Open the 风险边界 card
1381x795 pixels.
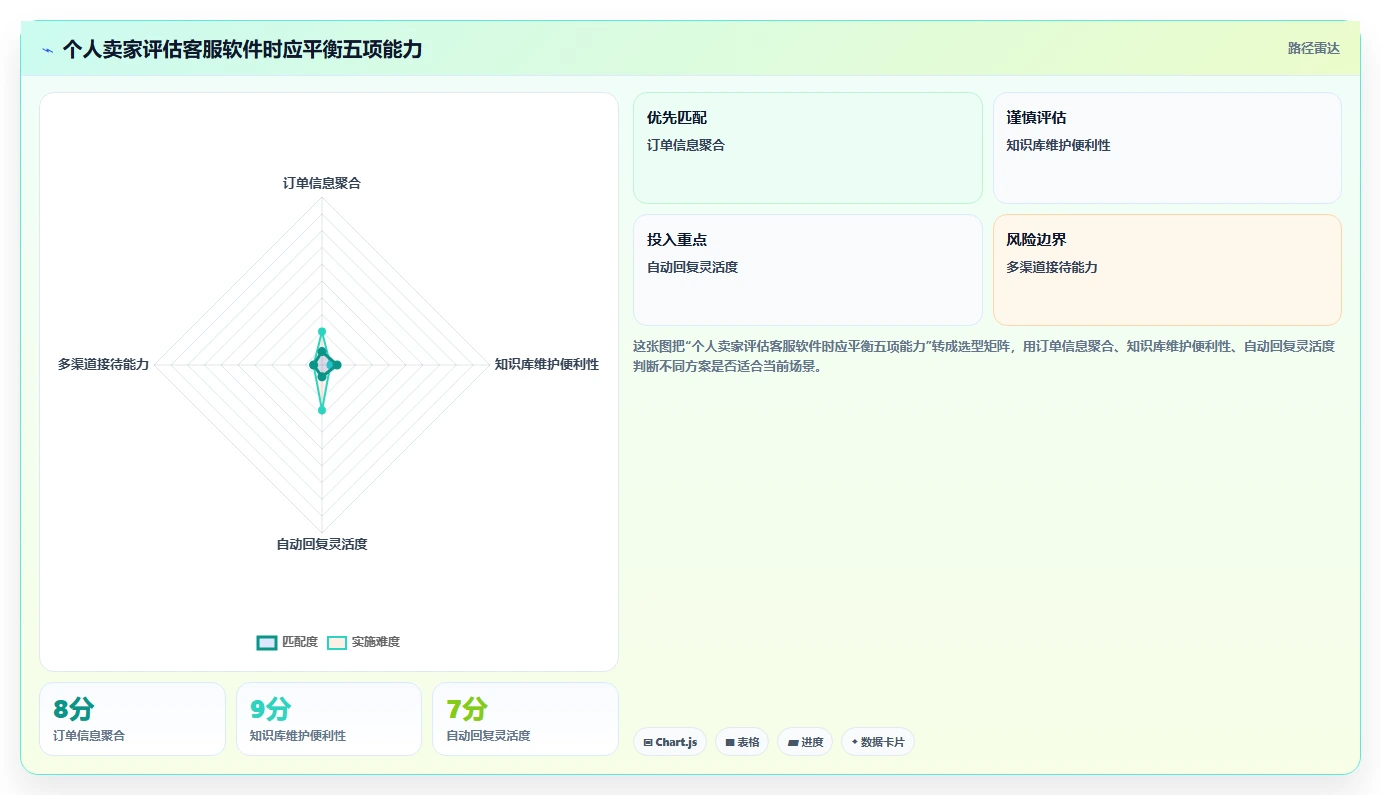click(x=1167, y=270)
